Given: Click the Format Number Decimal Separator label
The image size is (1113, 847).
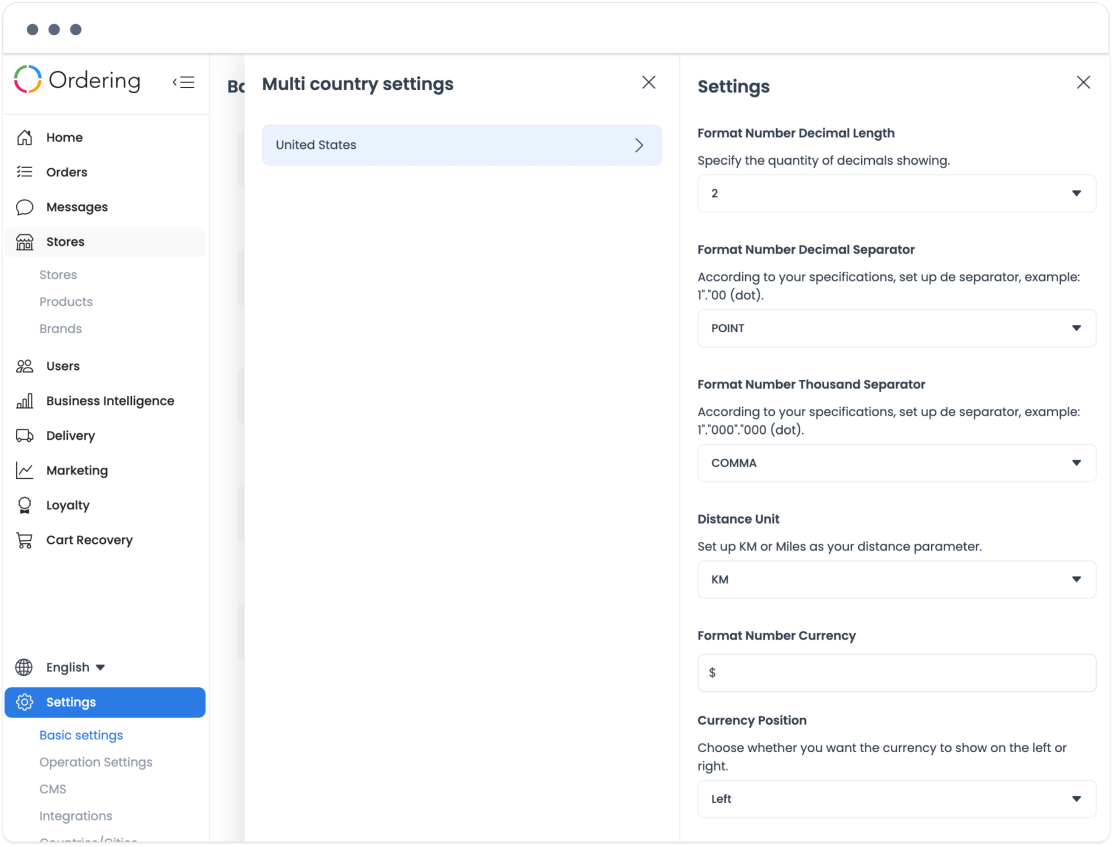Looking at the screenshot, I should [x=806, y=249].
